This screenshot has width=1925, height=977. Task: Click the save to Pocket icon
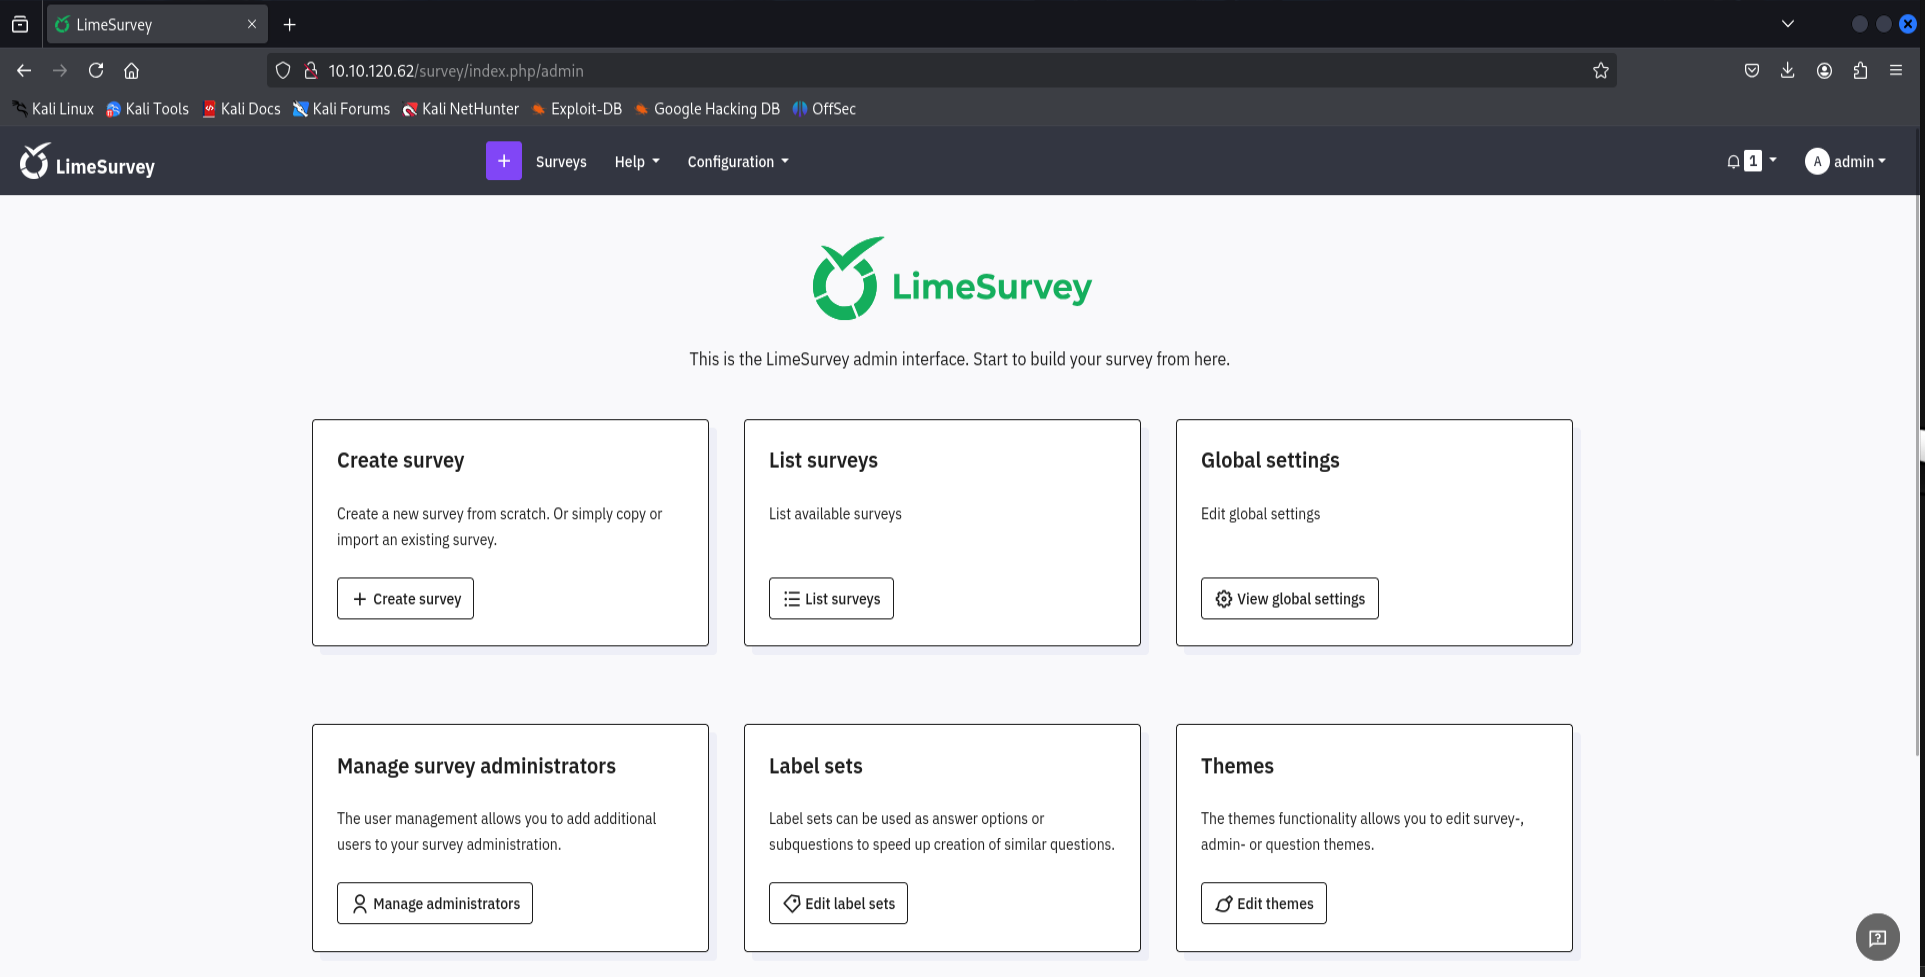[1752, 71]
